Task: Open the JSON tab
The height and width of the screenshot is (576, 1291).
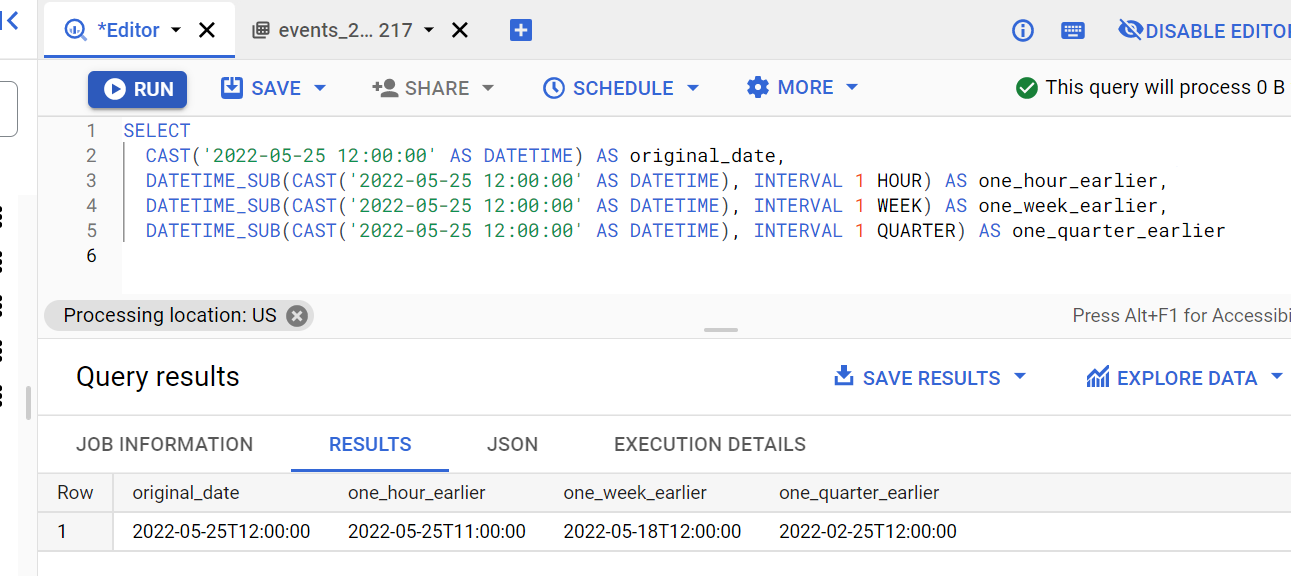Action: 512,444
